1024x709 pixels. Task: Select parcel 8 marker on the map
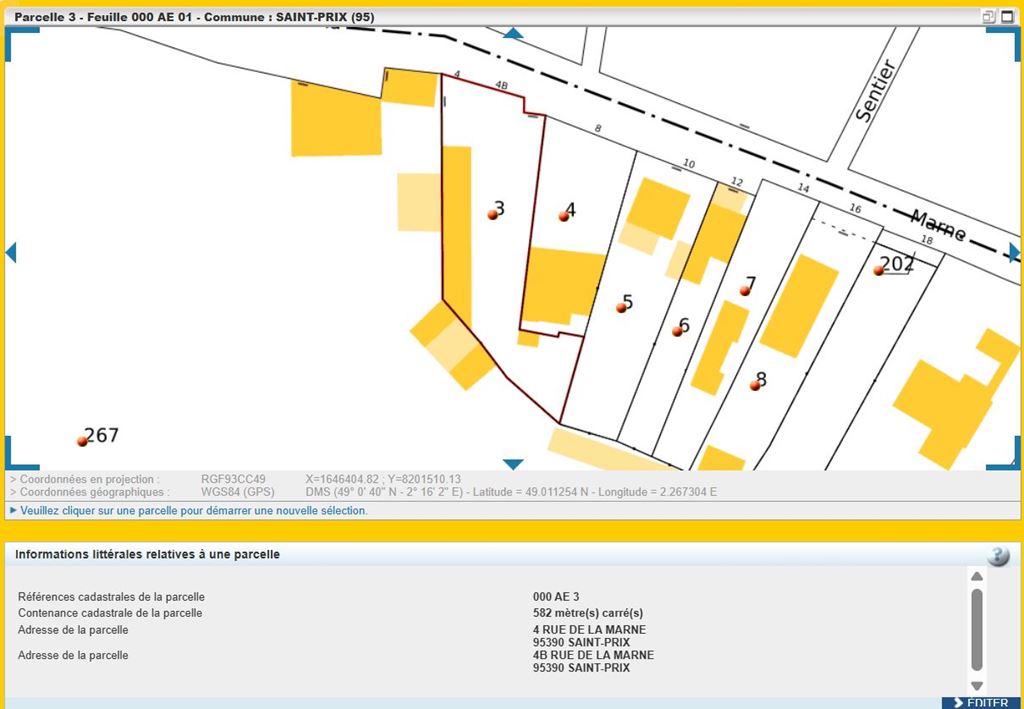[x=755, y=385]
